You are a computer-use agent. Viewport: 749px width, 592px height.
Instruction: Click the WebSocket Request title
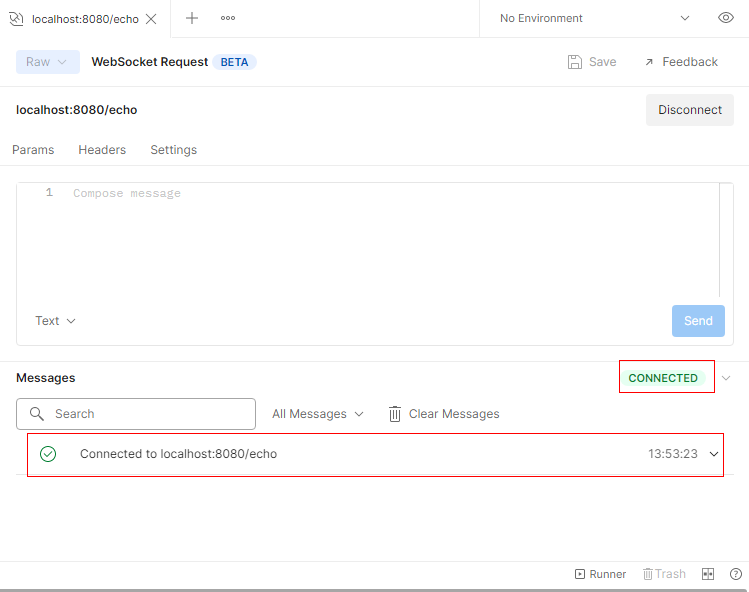(x=150, y=62)
